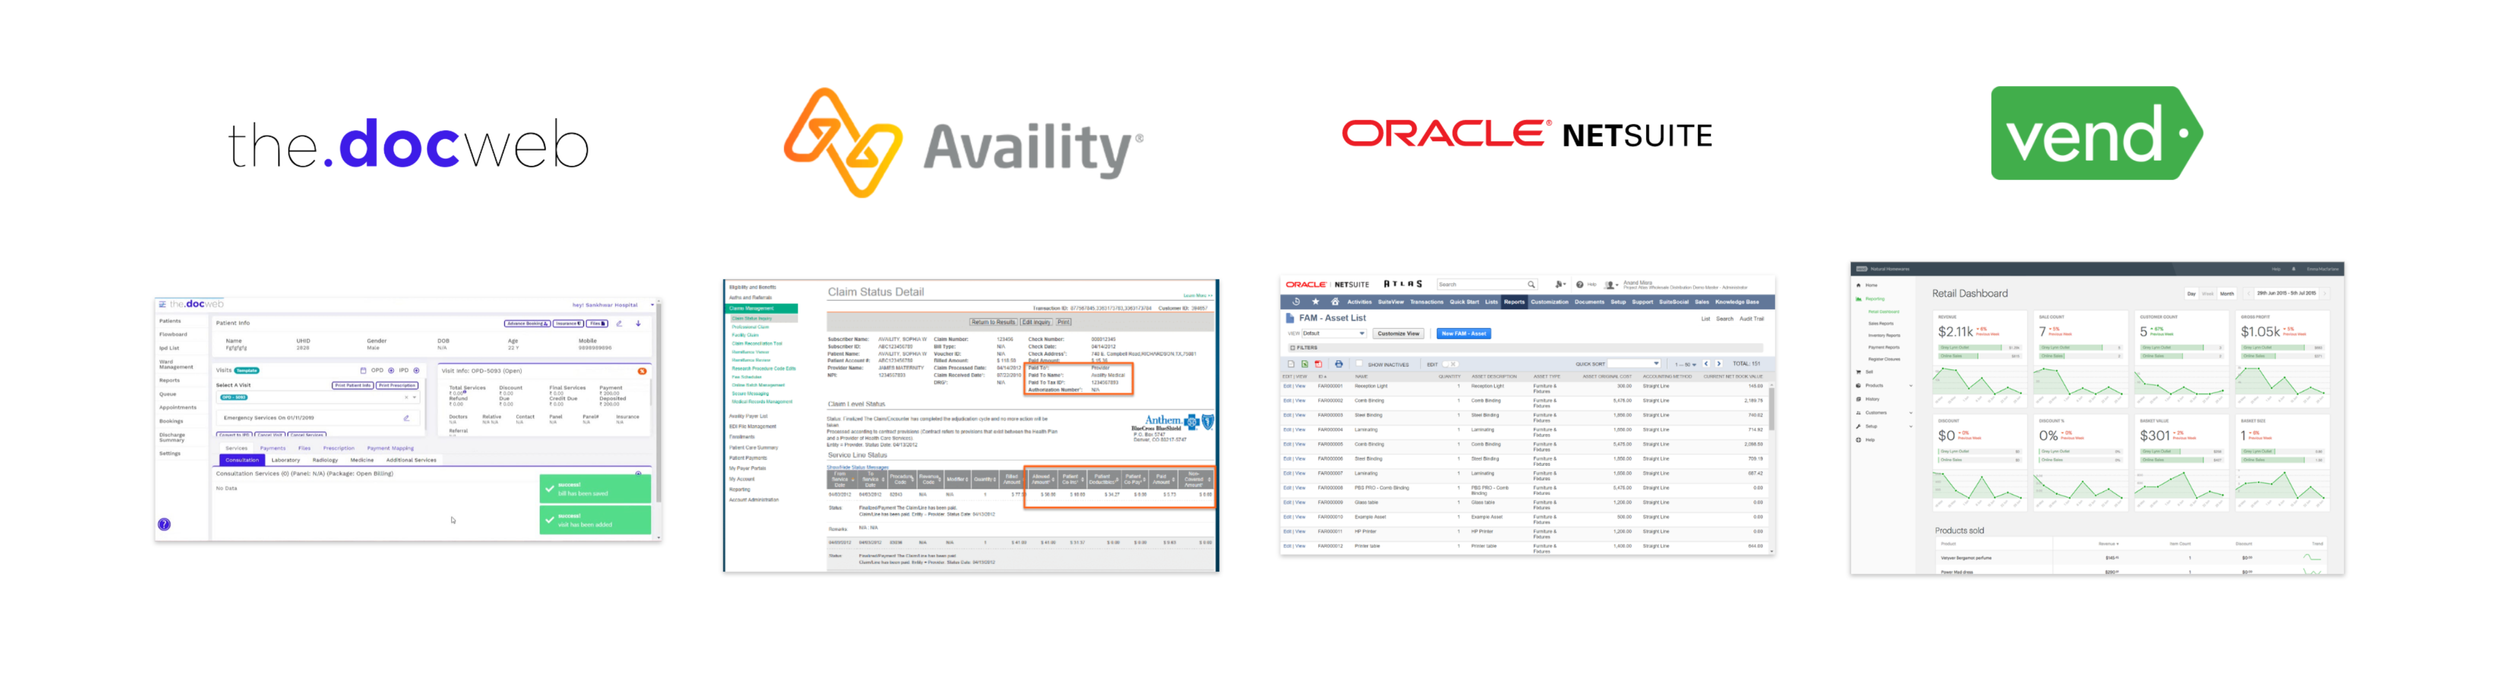The height and width of the screenshot is (689, 2500).
Task: Click the NetSuite search magnifier icon
Action: (x=1531, y=284)
